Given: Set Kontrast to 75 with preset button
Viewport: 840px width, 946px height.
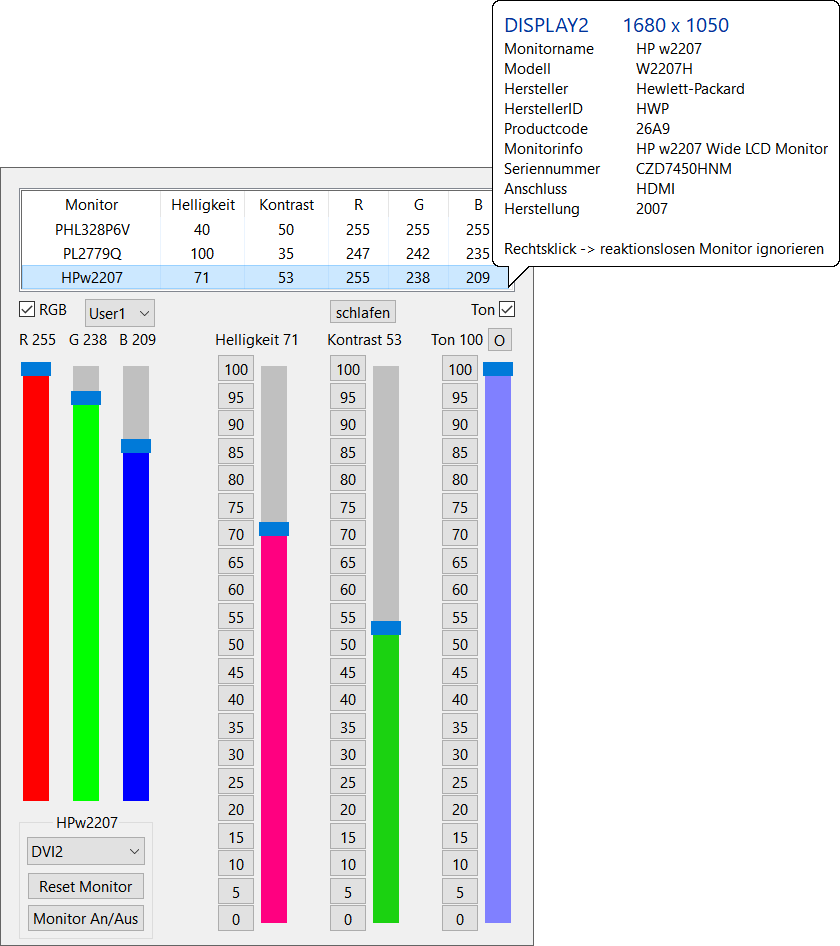Looking at the screenshot, I should tap(348, 507).
